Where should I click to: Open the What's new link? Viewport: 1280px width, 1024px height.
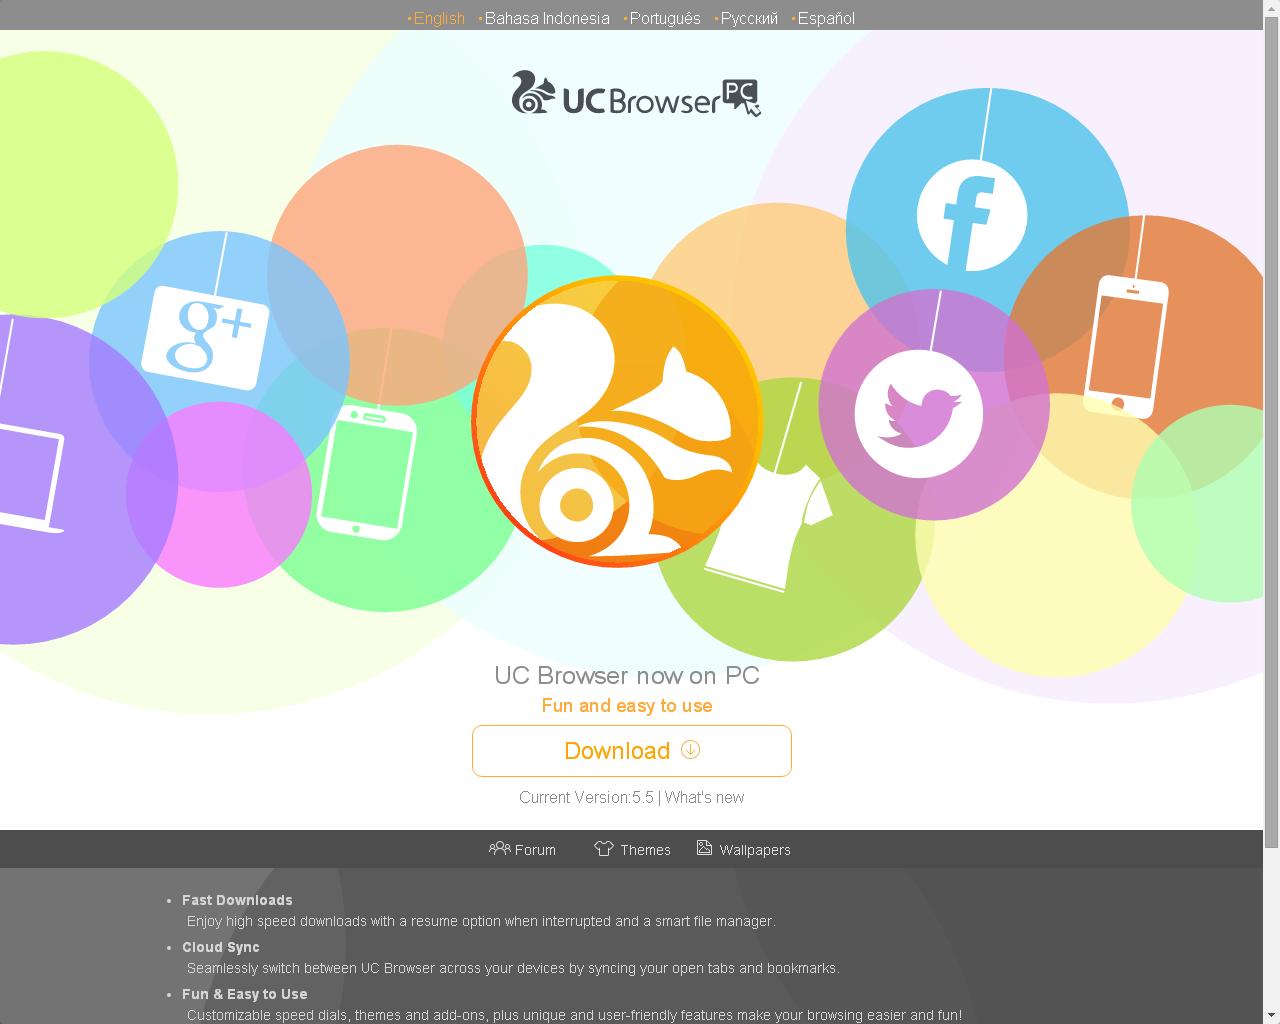click(x=704, y=797)
